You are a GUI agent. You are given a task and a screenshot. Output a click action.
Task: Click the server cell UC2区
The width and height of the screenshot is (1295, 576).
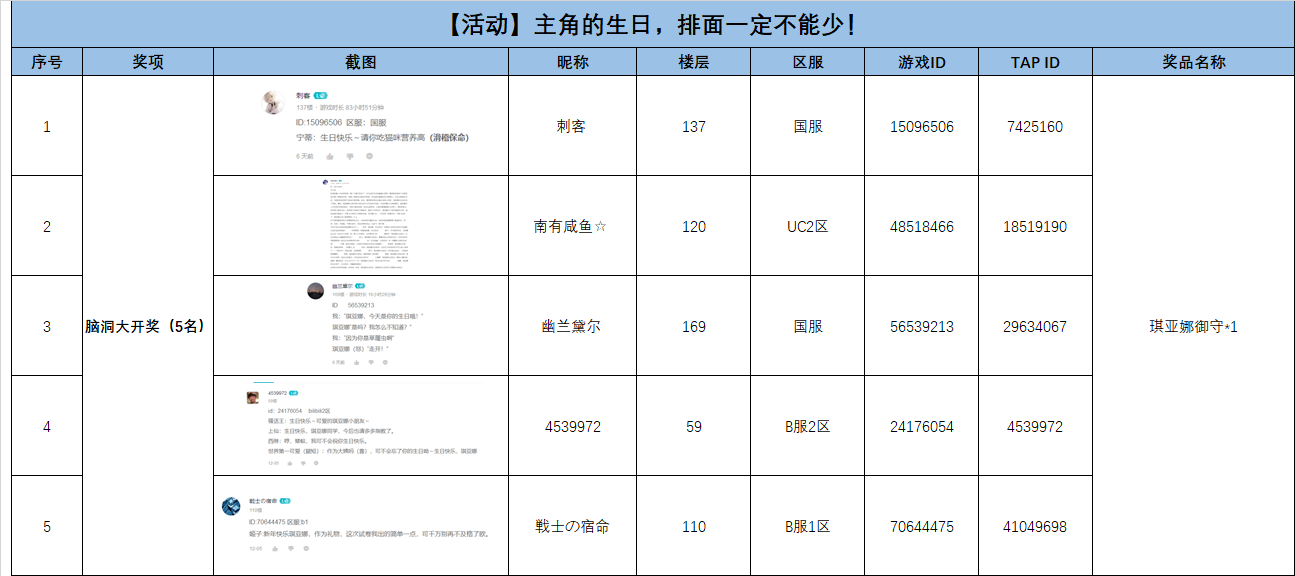(x=808, y=226)
